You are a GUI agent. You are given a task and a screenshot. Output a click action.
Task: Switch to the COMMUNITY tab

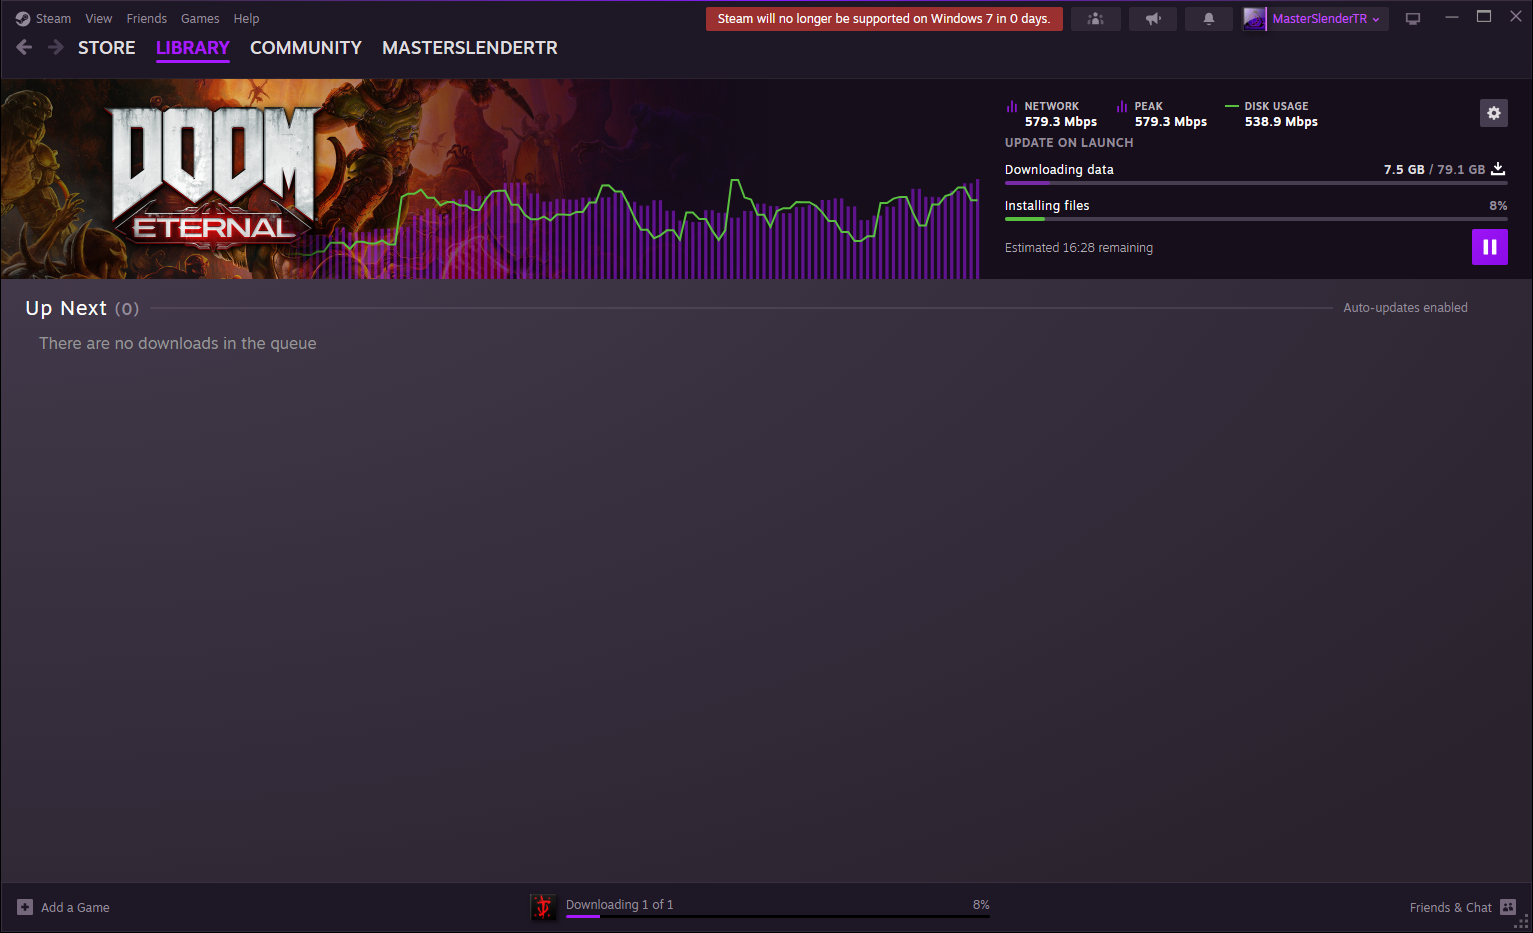306,48
